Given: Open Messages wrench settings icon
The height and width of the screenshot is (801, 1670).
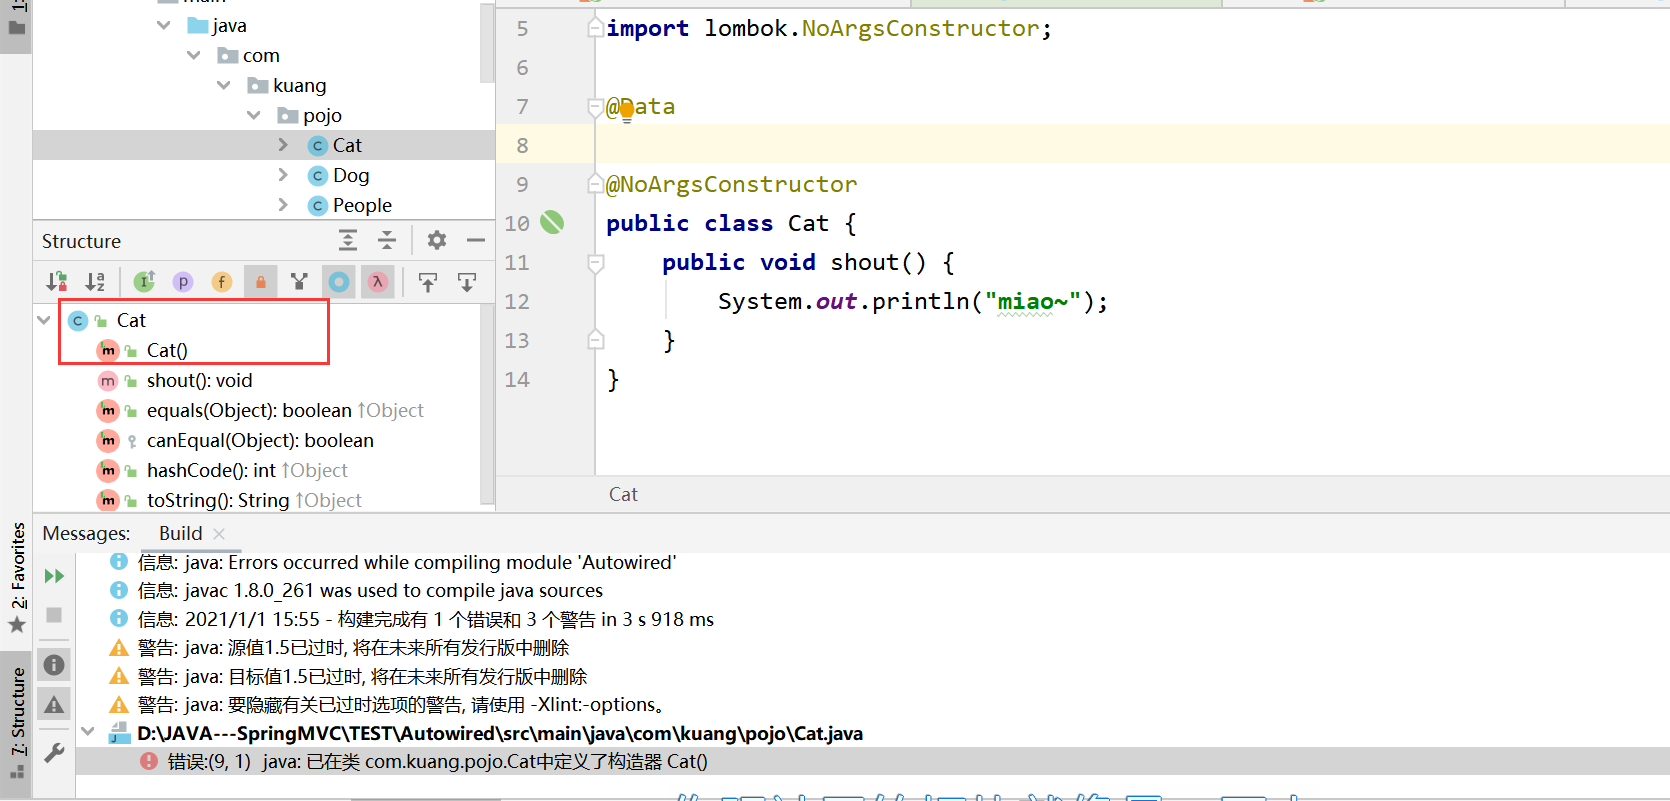Looking at the screenshot, I should click(x=54, y=752).
